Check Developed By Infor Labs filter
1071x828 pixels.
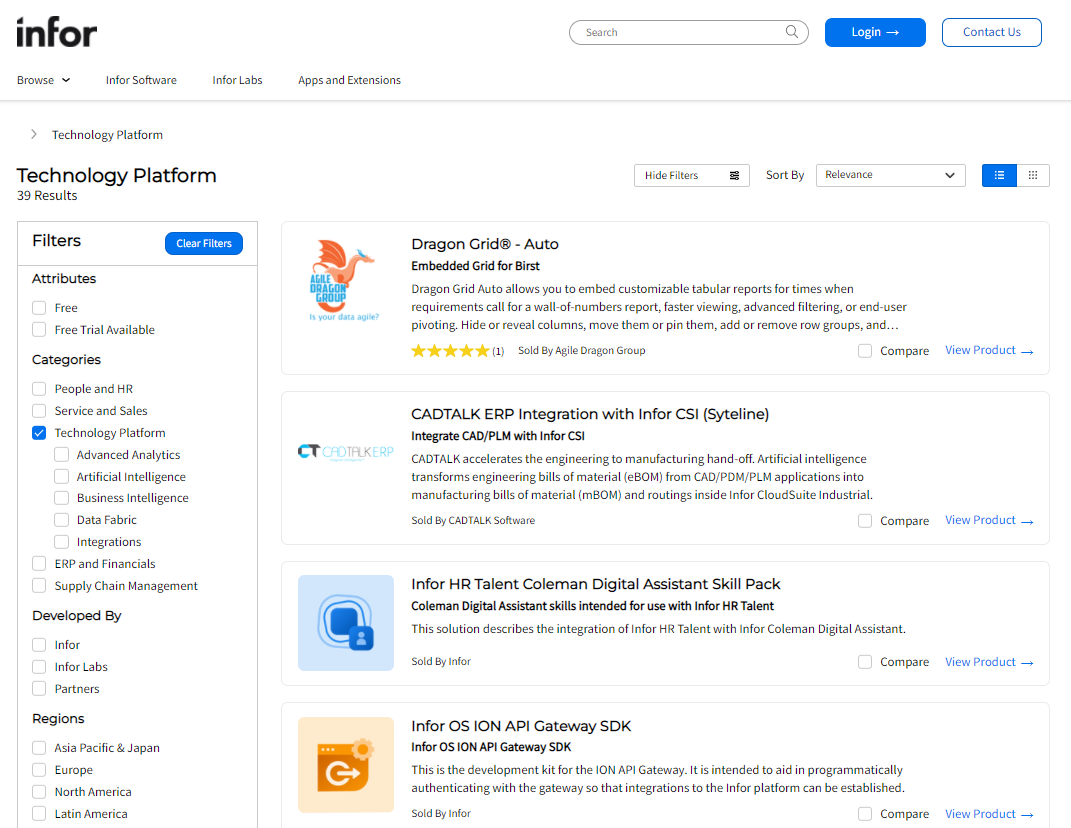pos(39,667)
